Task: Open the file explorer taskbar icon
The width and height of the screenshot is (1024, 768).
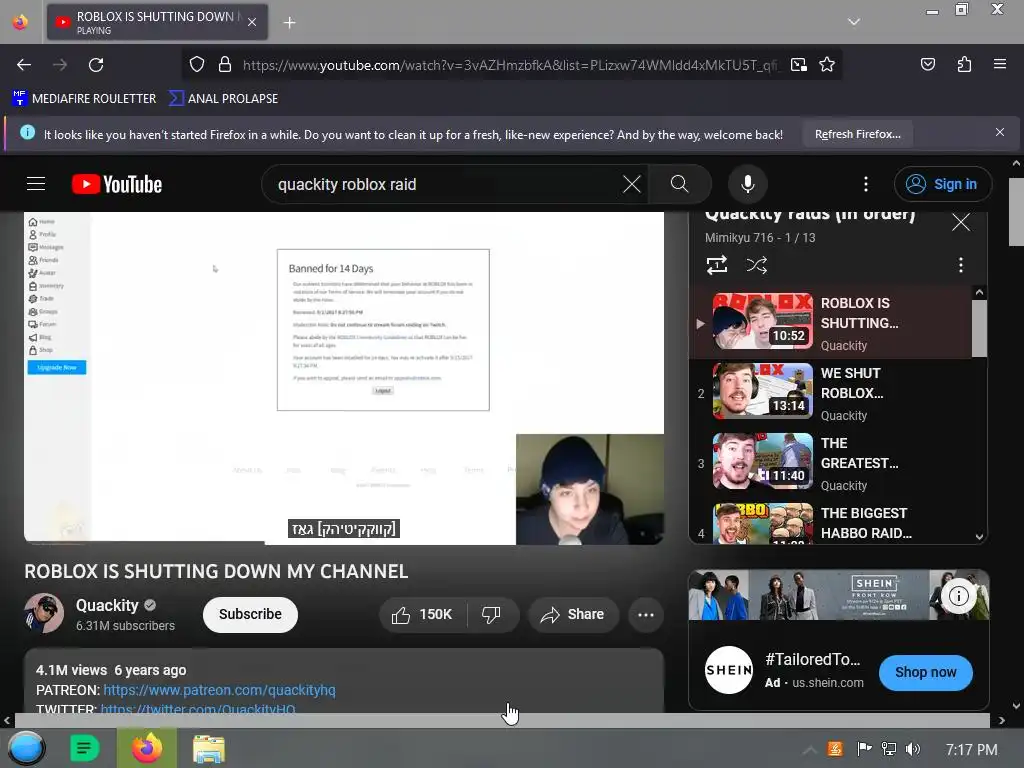Action: [x=208, y=749]
